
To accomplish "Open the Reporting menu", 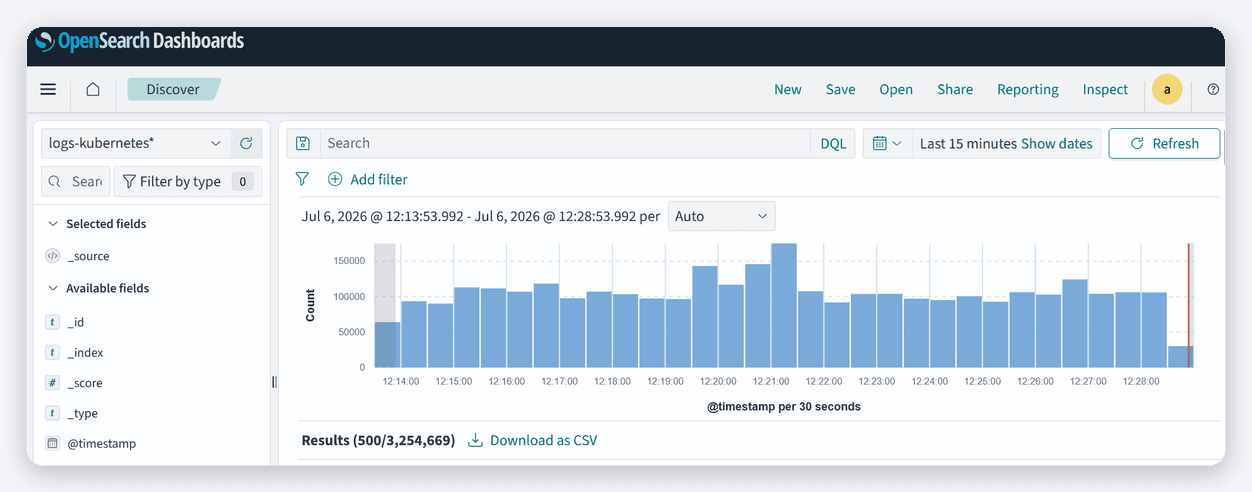I will [x=1028, y=89].
